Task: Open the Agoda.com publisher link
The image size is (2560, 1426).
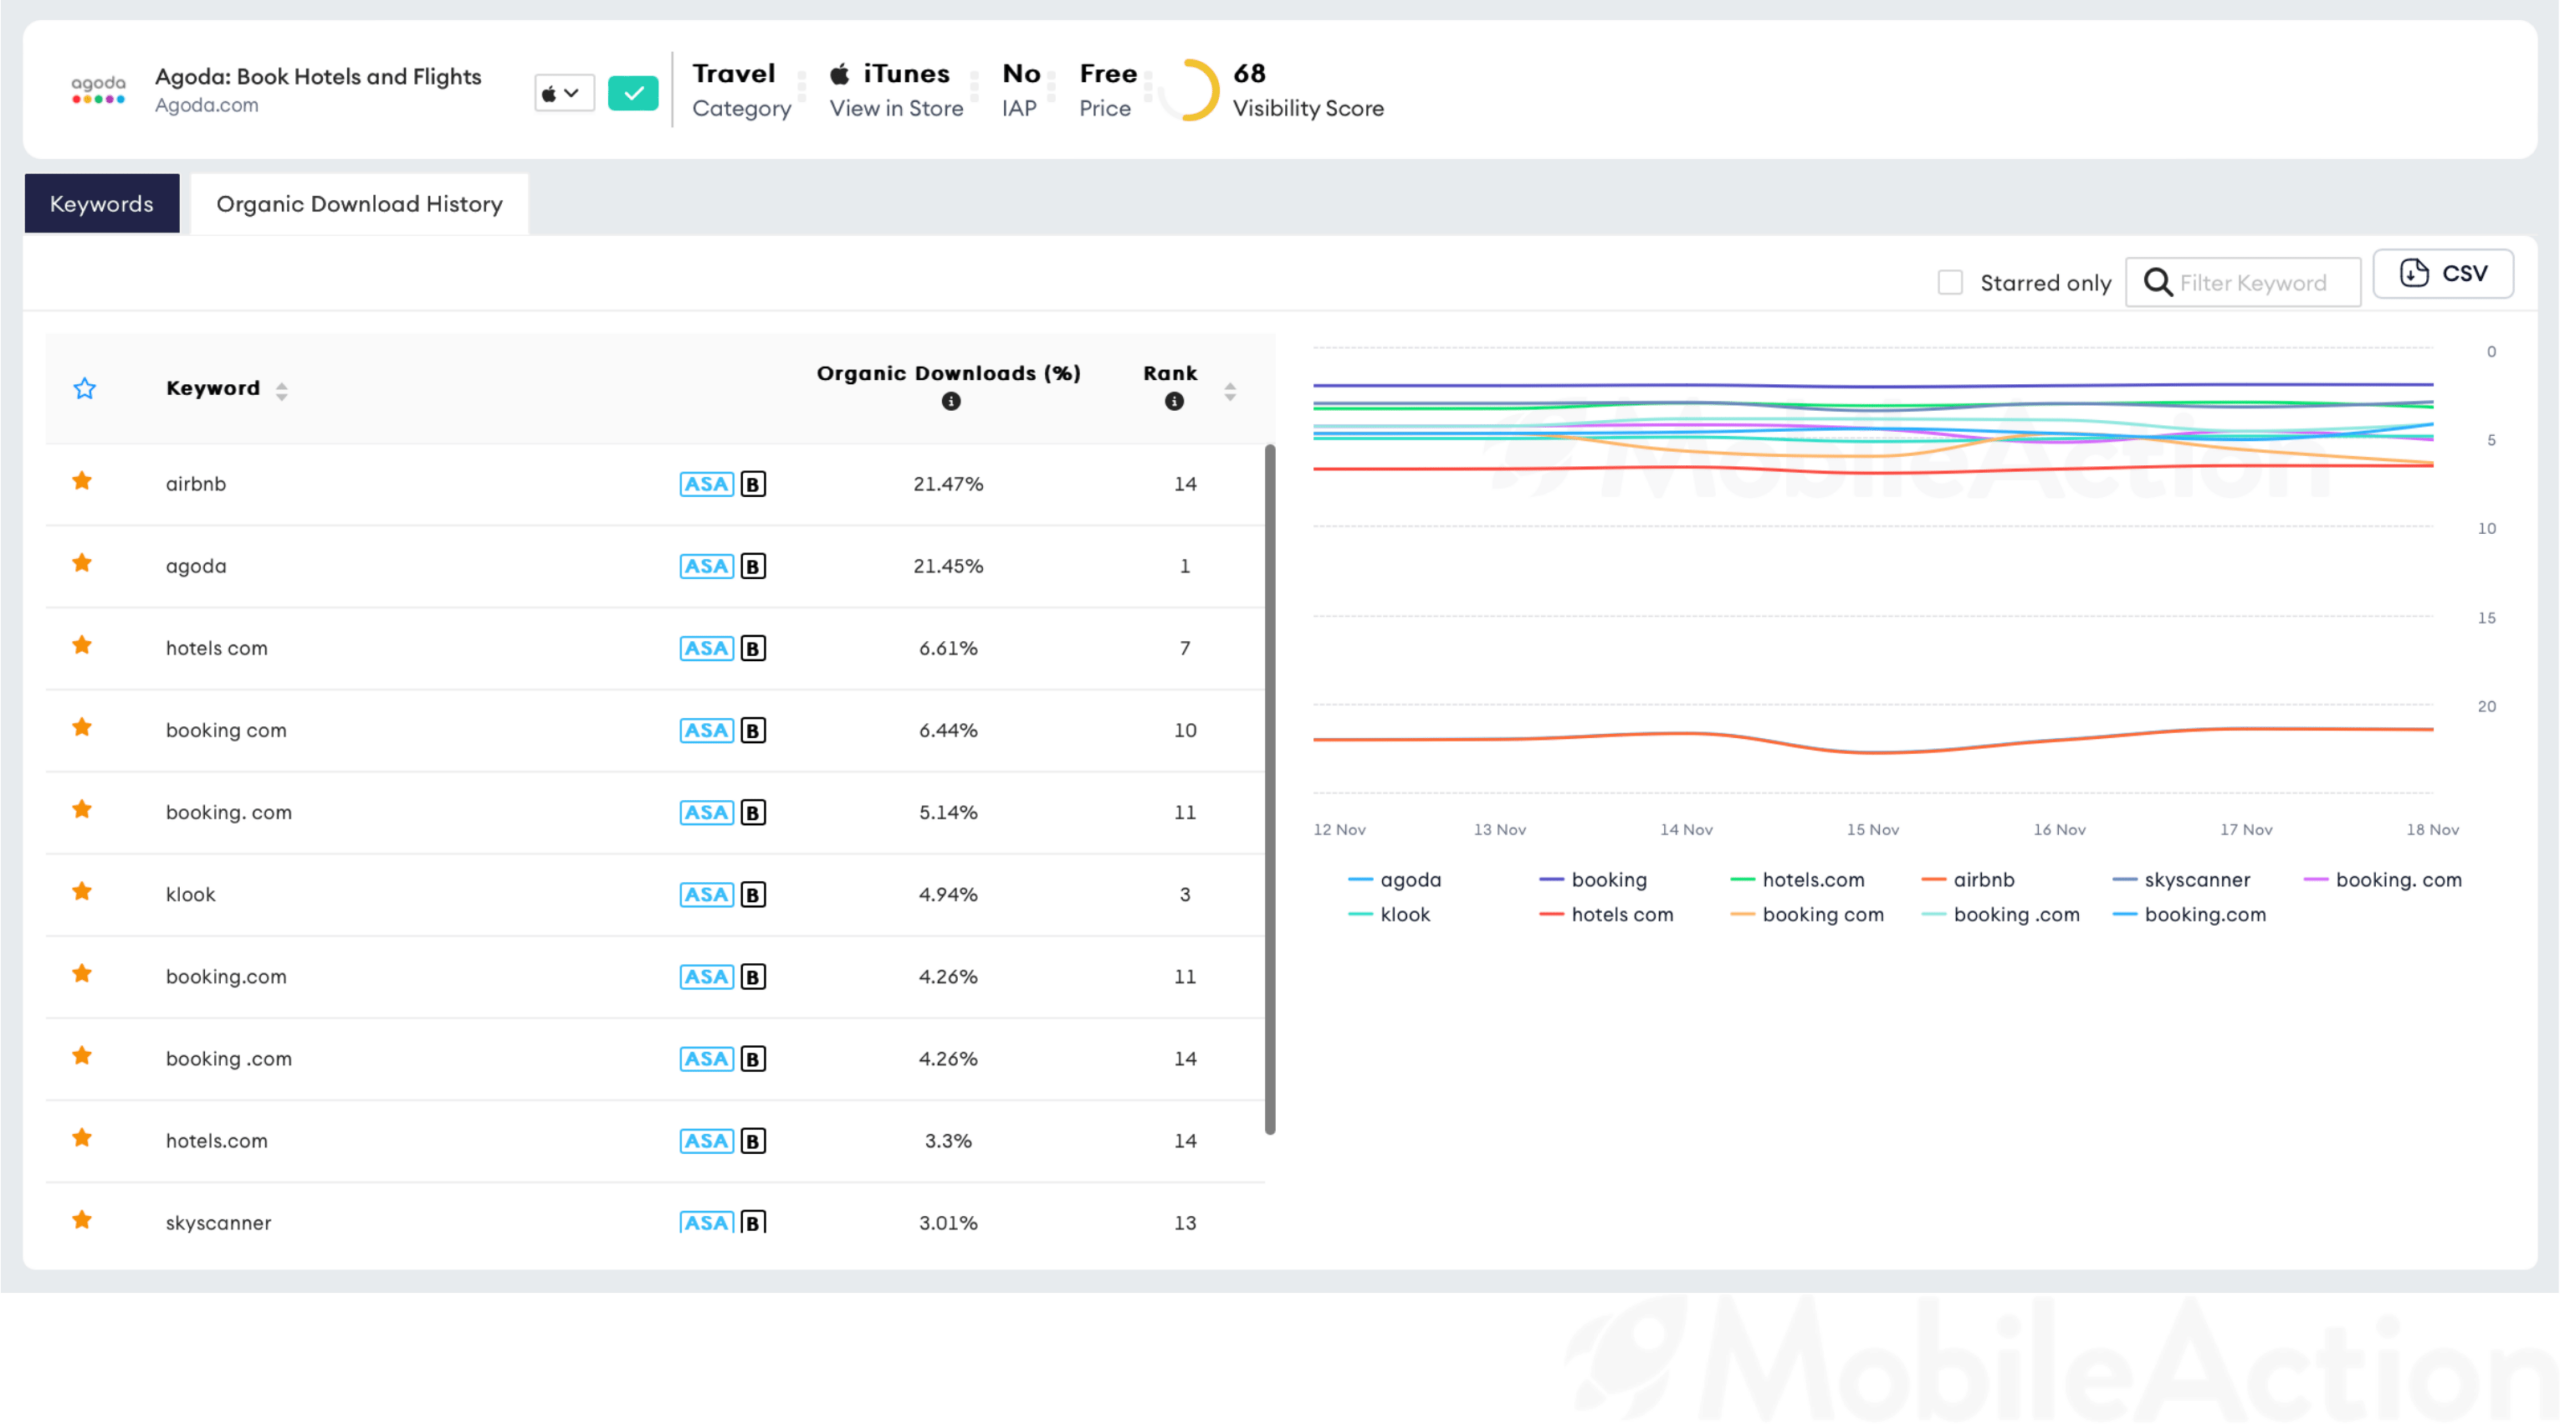Action: click(x=206, y=105)
